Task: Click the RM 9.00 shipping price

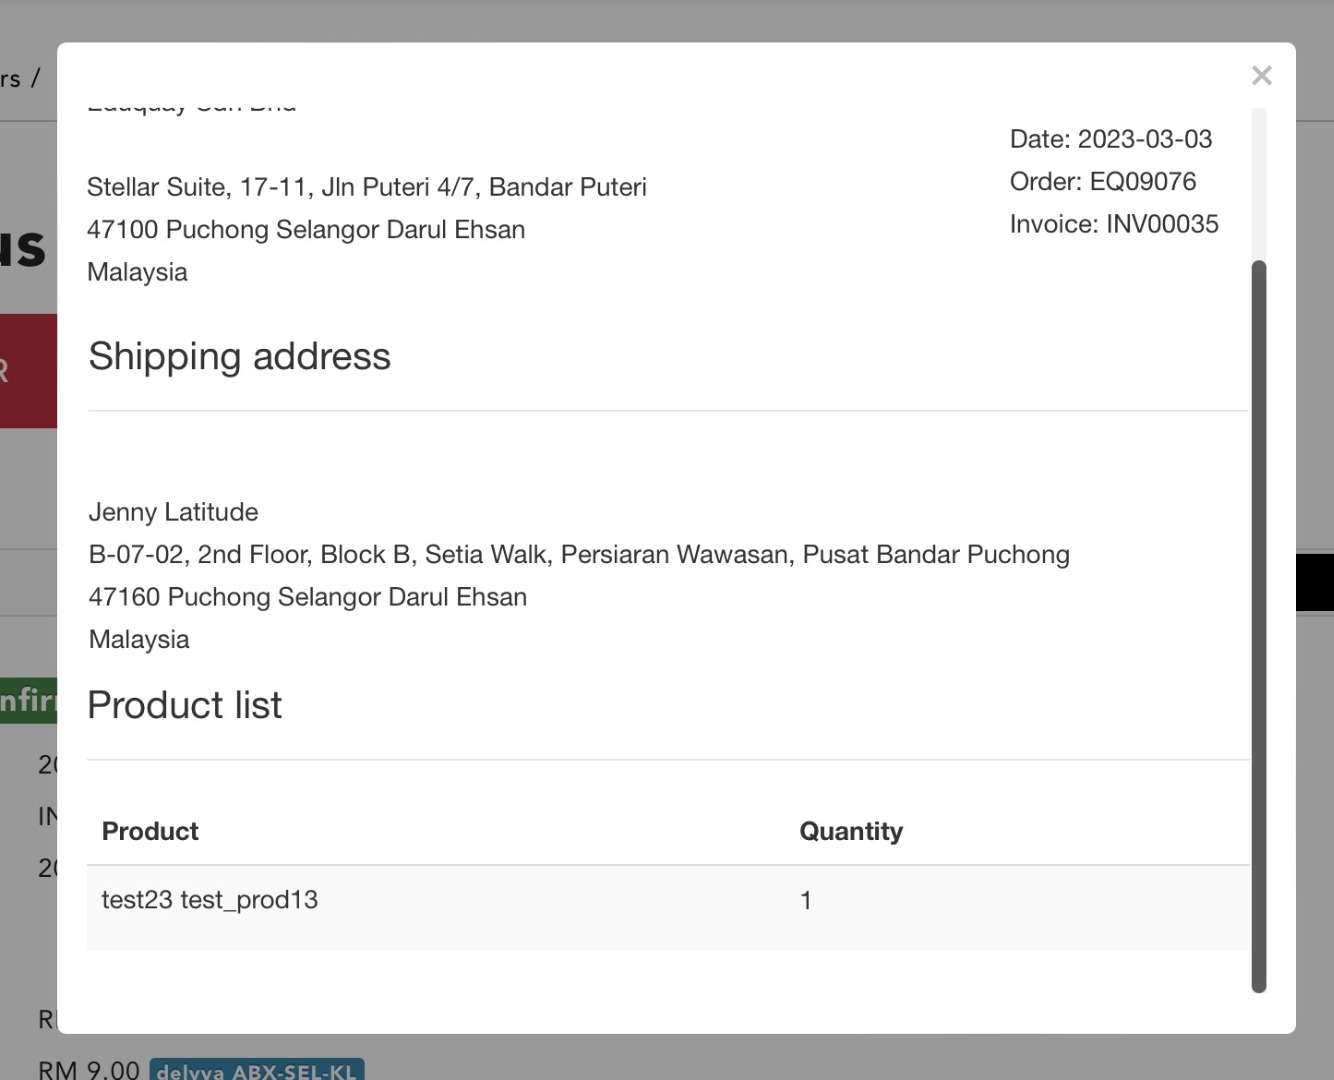Action: coord(89,1070)
